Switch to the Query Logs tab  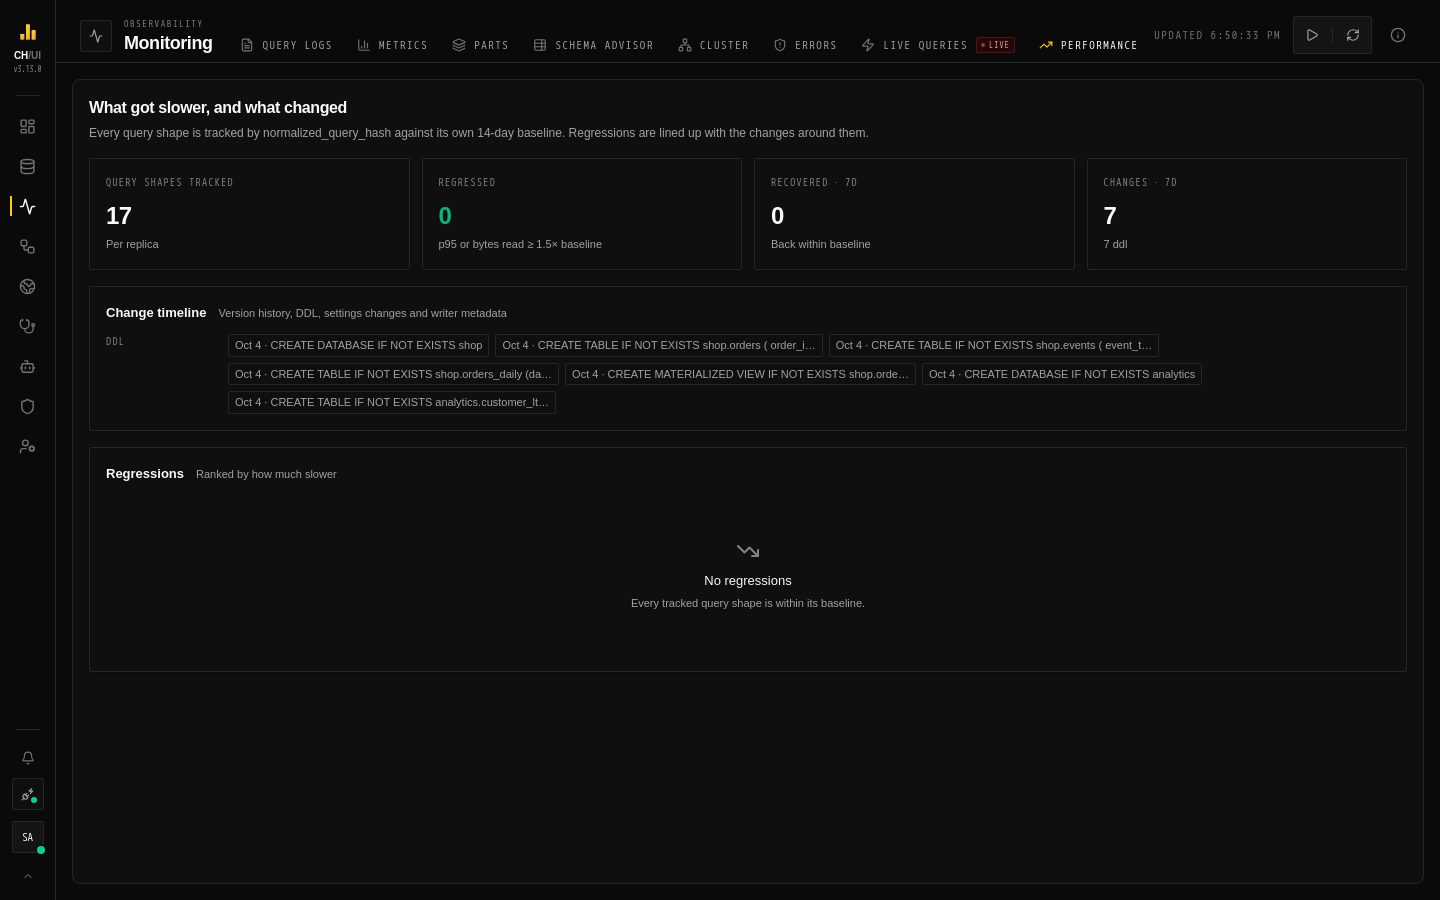(x=286, y=45)
